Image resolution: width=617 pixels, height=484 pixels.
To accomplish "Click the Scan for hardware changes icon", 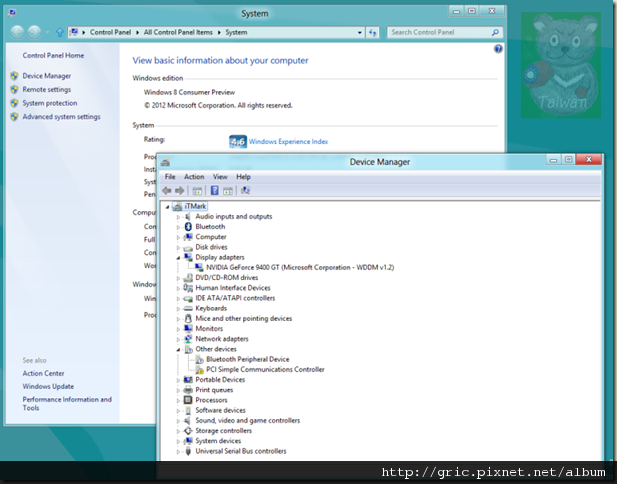I will coord(245,190).
